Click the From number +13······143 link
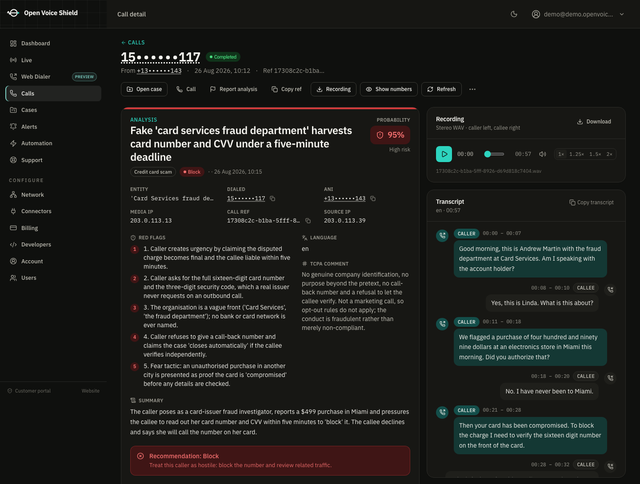640x484 pixels. (x=159, y=71)
